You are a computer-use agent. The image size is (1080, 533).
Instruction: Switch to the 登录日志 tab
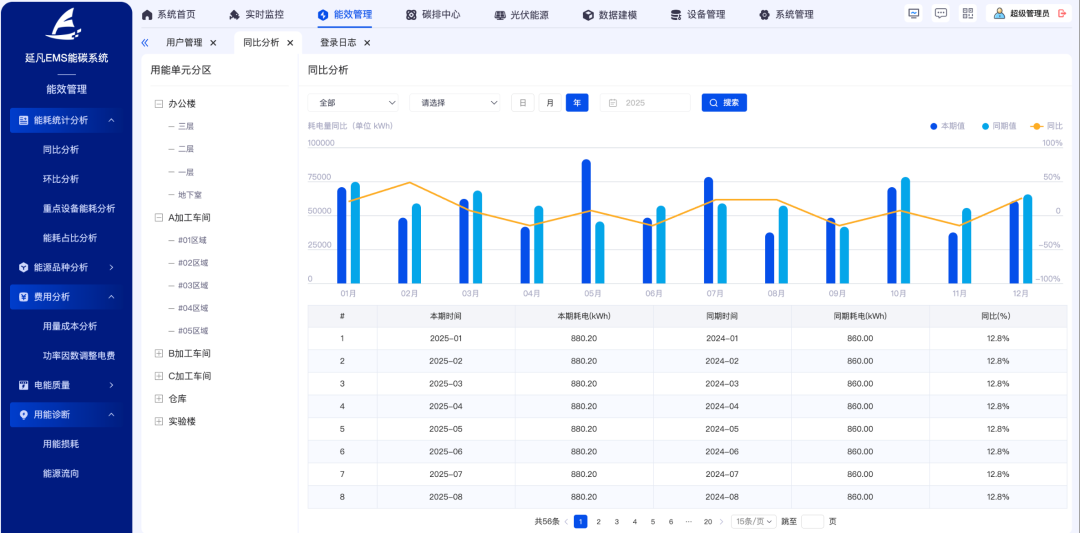(338, 43)
